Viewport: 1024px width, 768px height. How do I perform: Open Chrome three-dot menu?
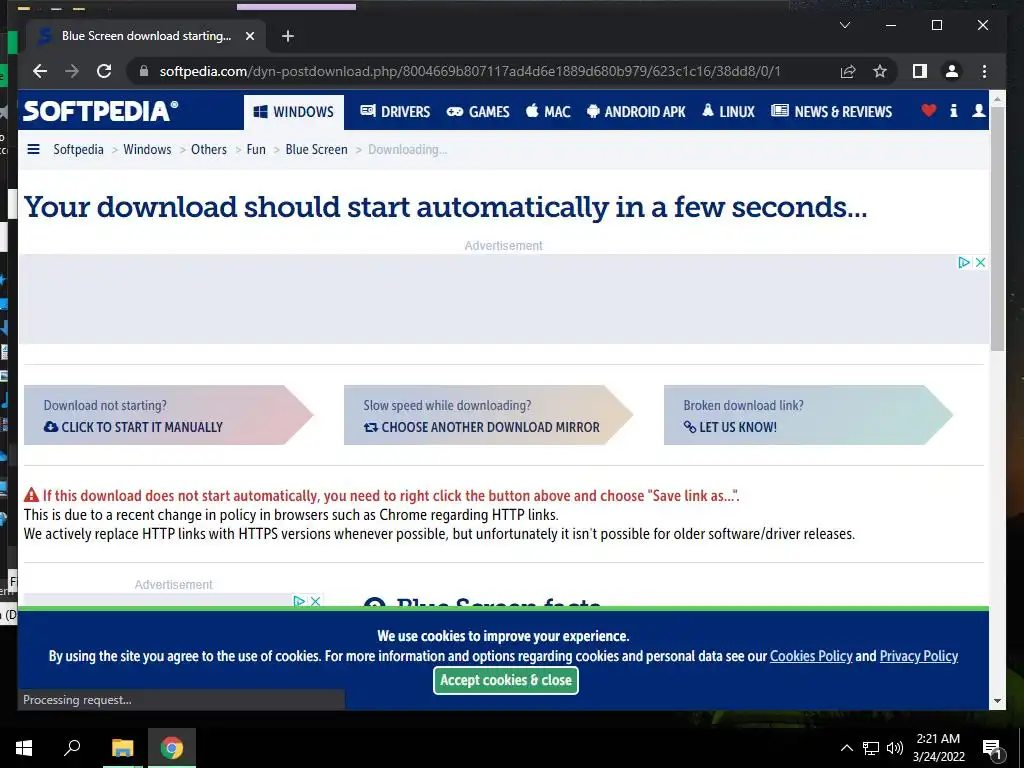coord(984,71)
